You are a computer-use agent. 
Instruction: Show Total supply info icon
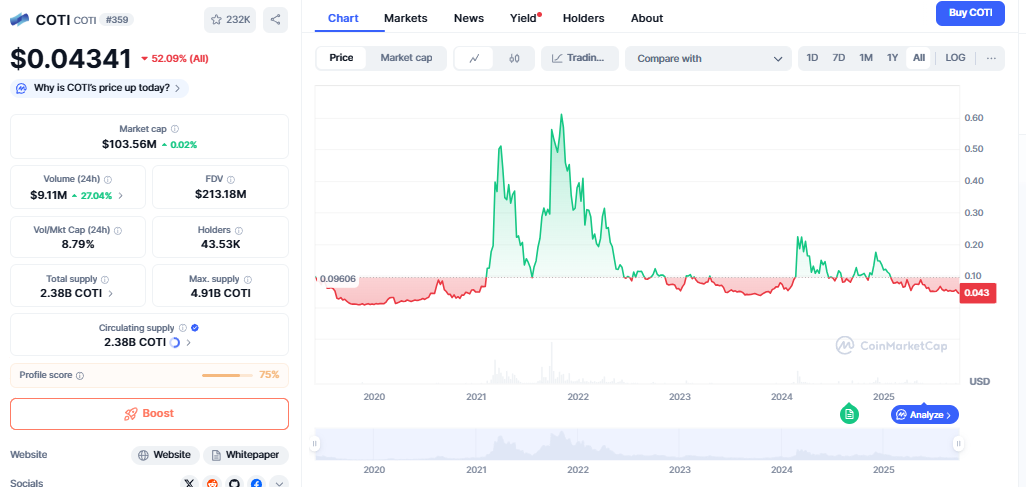[105, 280]
